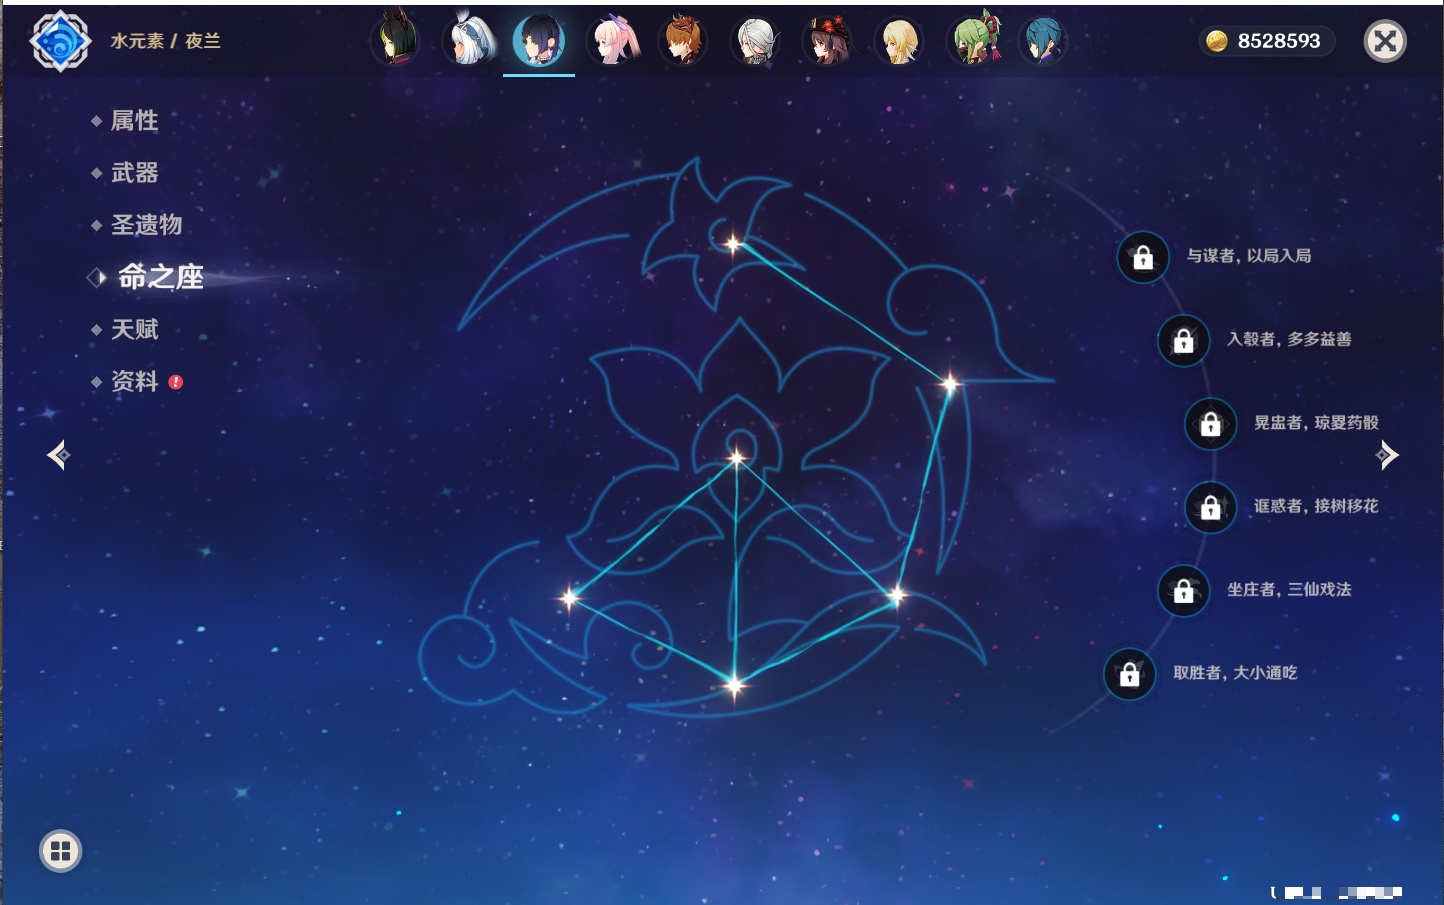
Task: Choose the orange-haired character portrait
Action: pos(684,41)
